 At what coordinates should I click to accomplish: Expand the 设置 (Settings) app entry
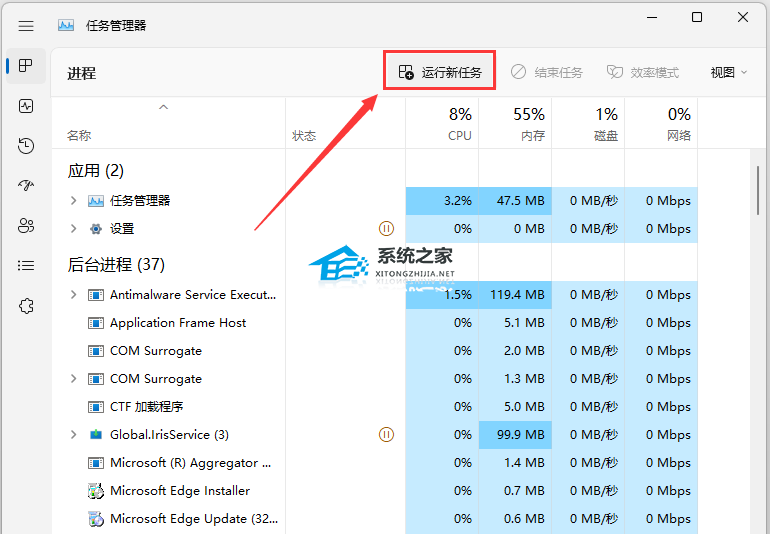coord(73,229)
